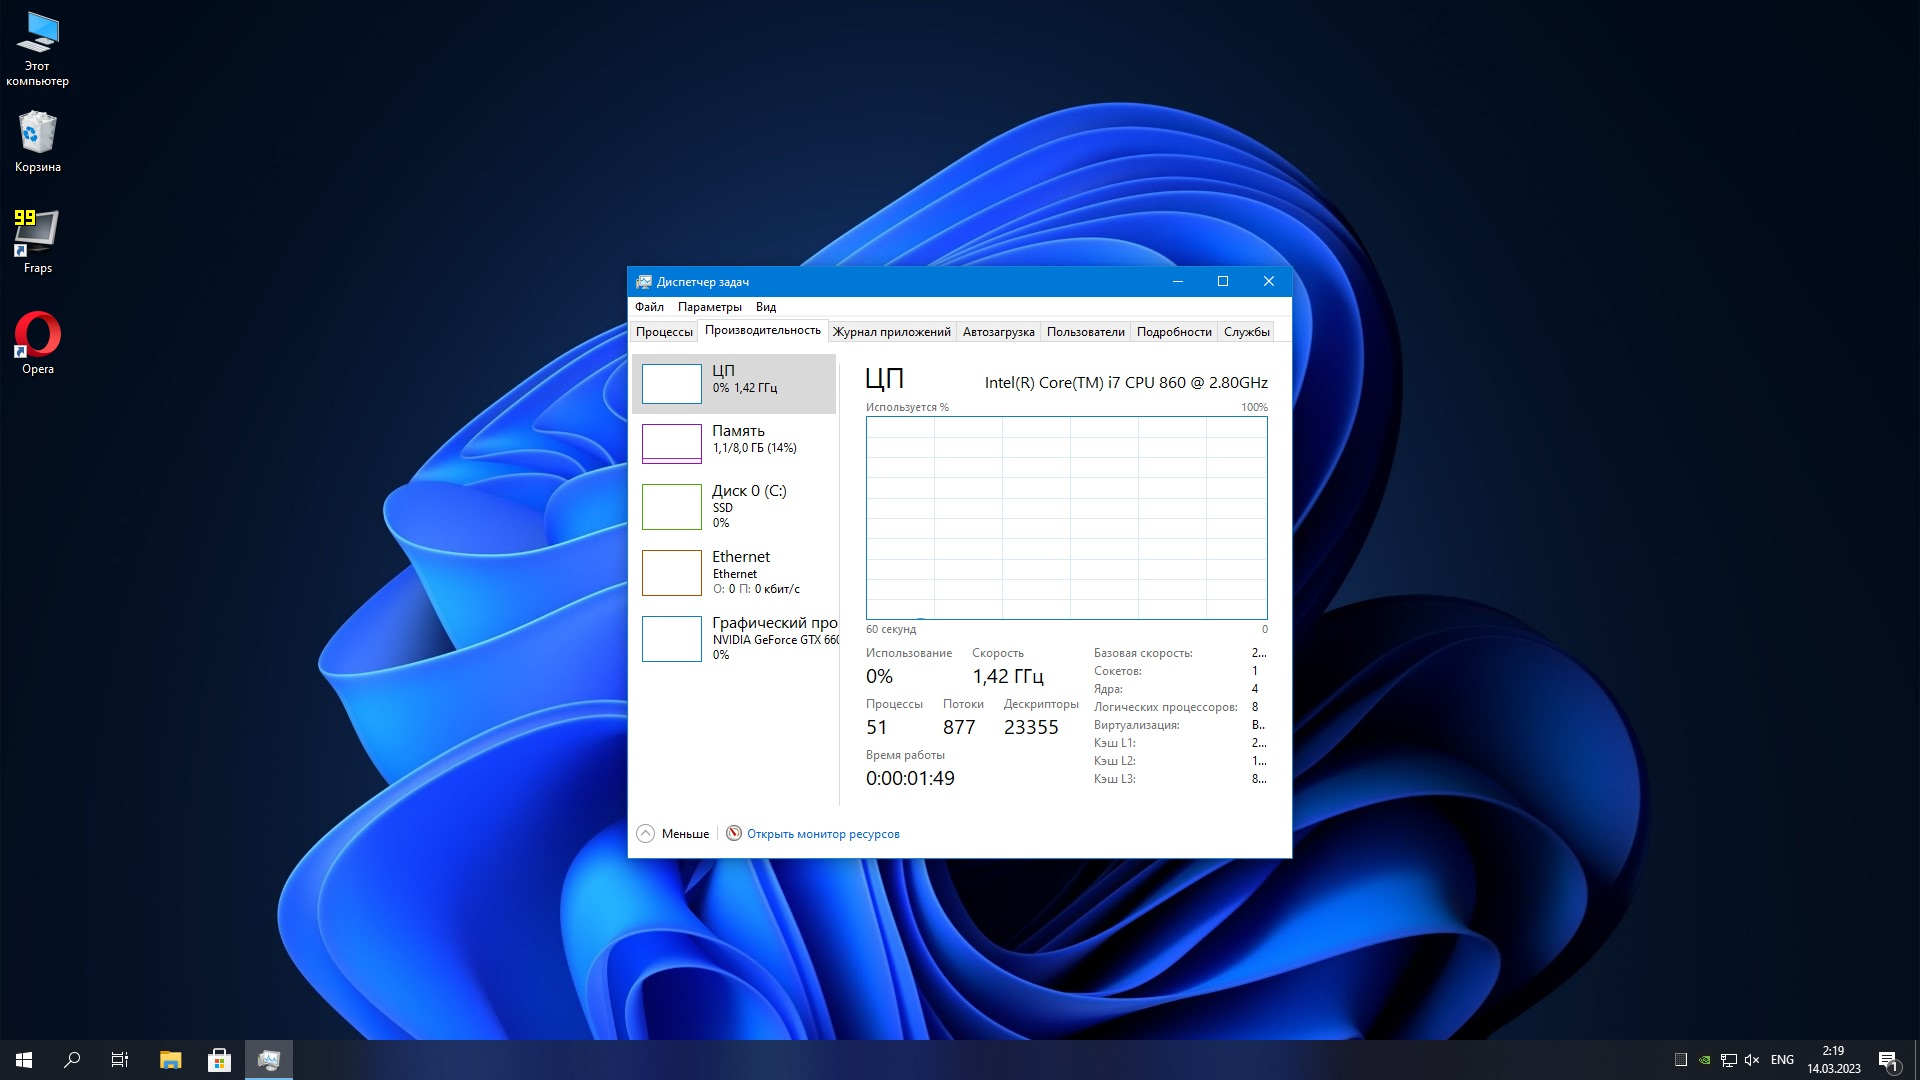
Task: Switch to the Службы tab
Action: (1246, 332)
